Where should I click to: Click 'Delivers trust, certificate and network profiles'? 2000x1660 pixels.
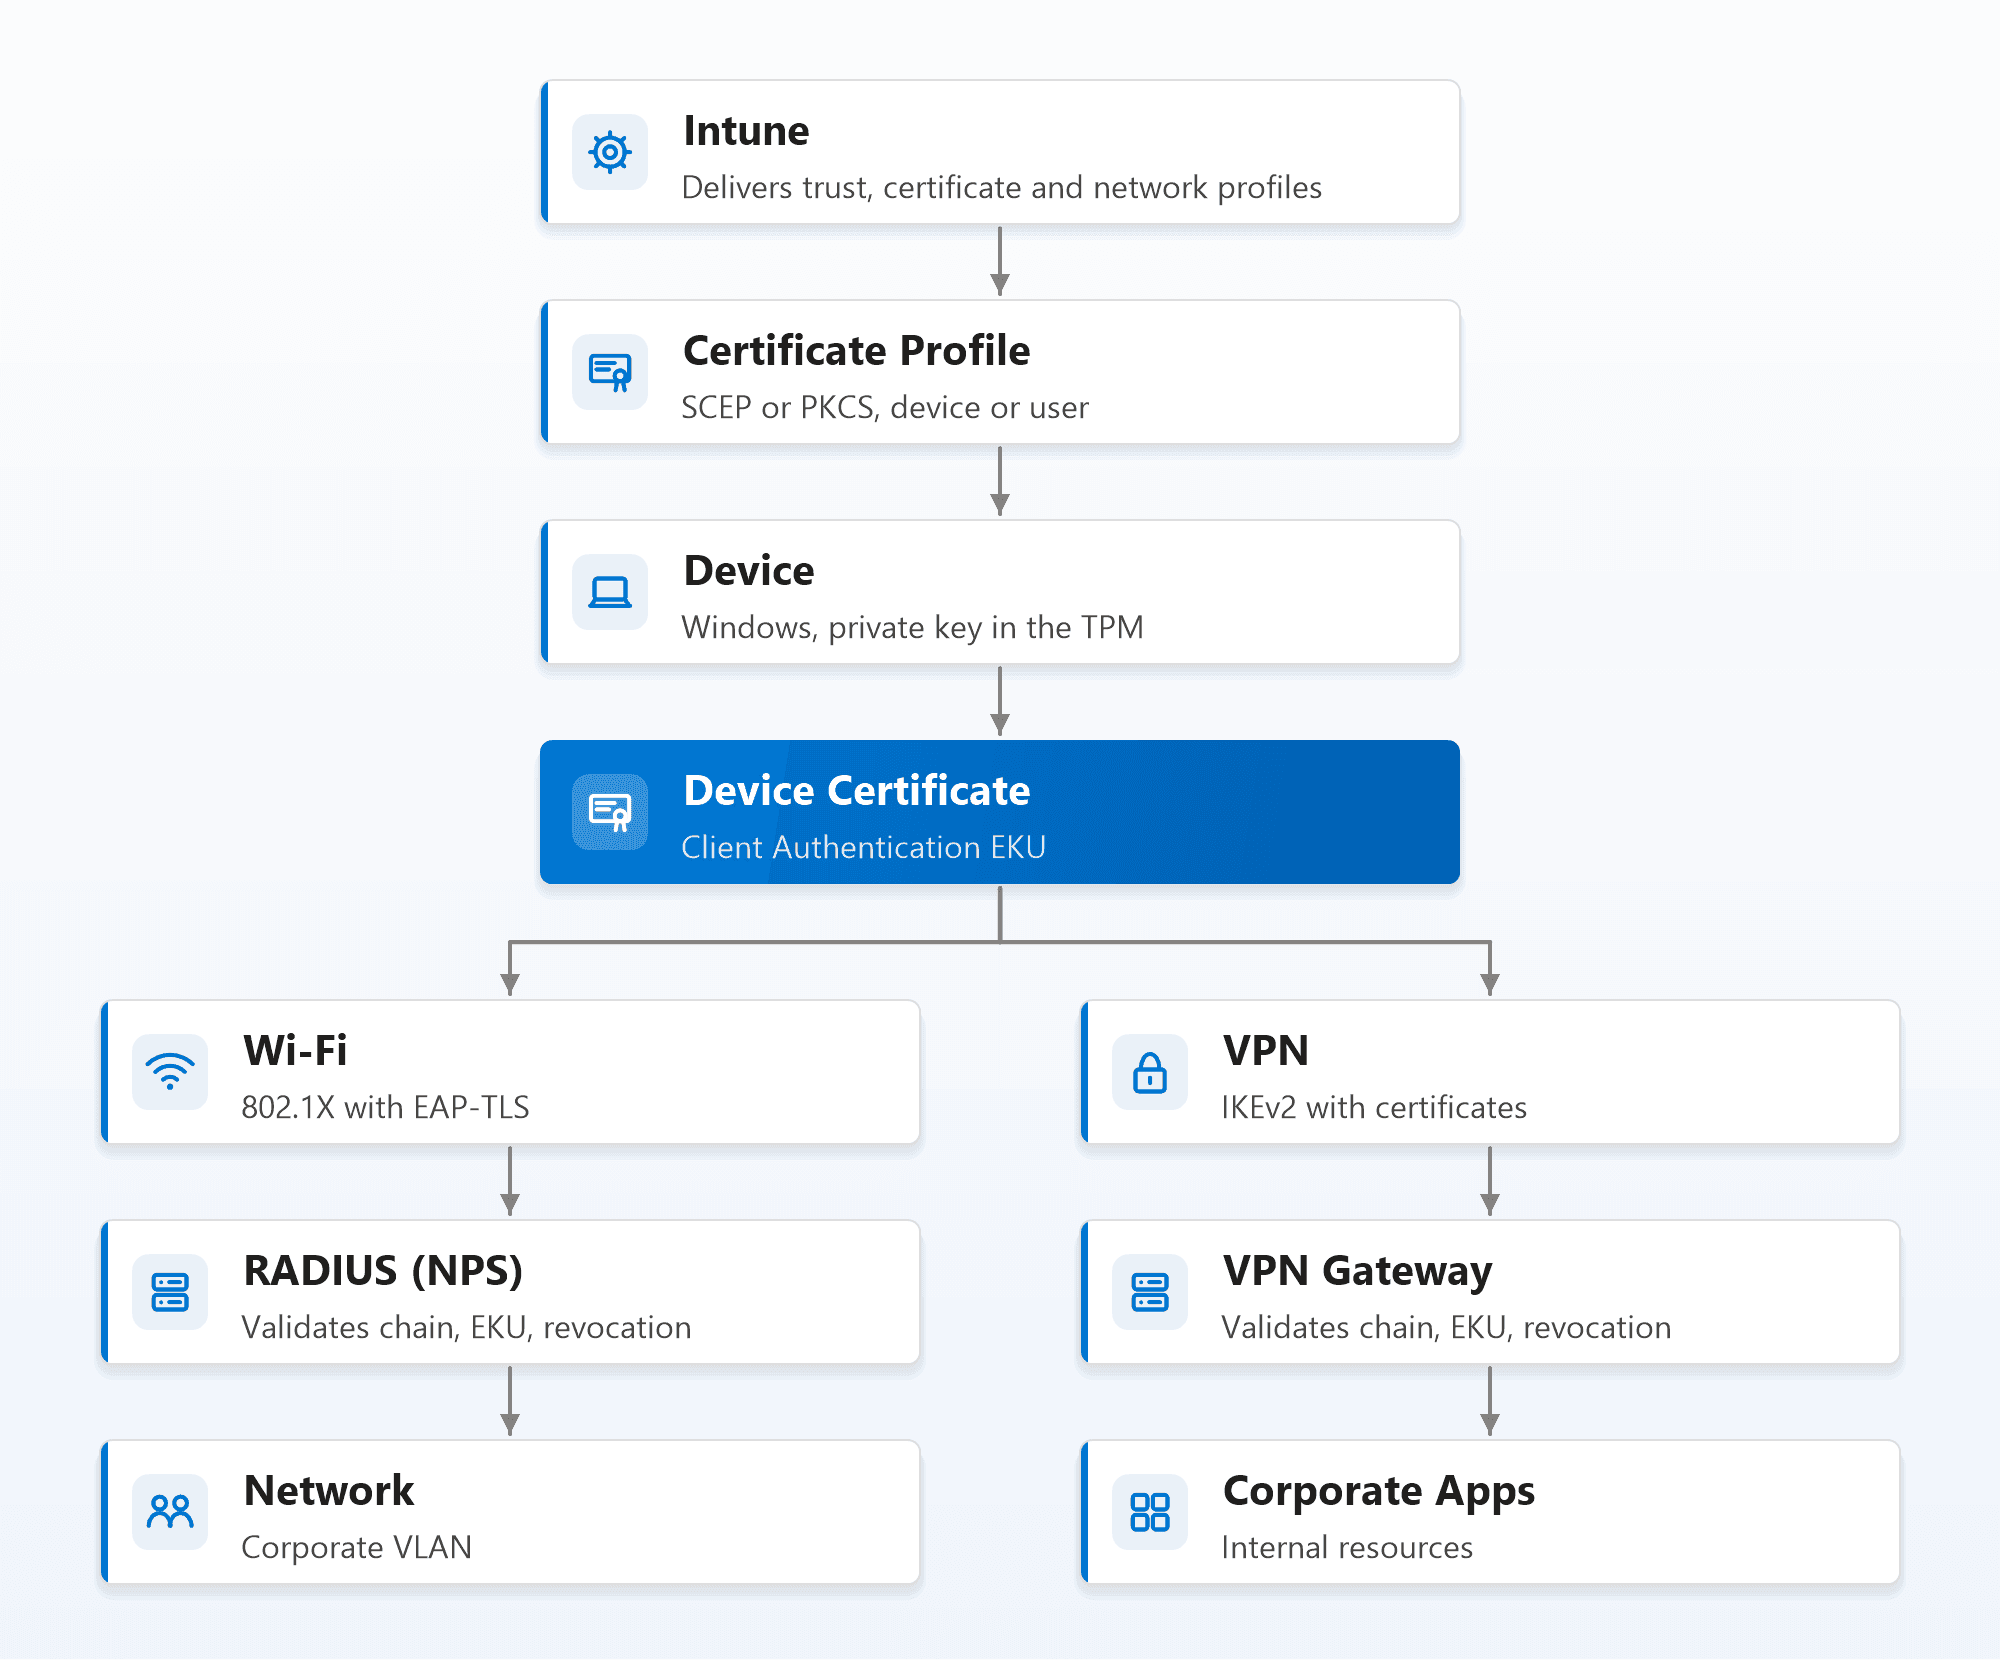pos(1002,188)
